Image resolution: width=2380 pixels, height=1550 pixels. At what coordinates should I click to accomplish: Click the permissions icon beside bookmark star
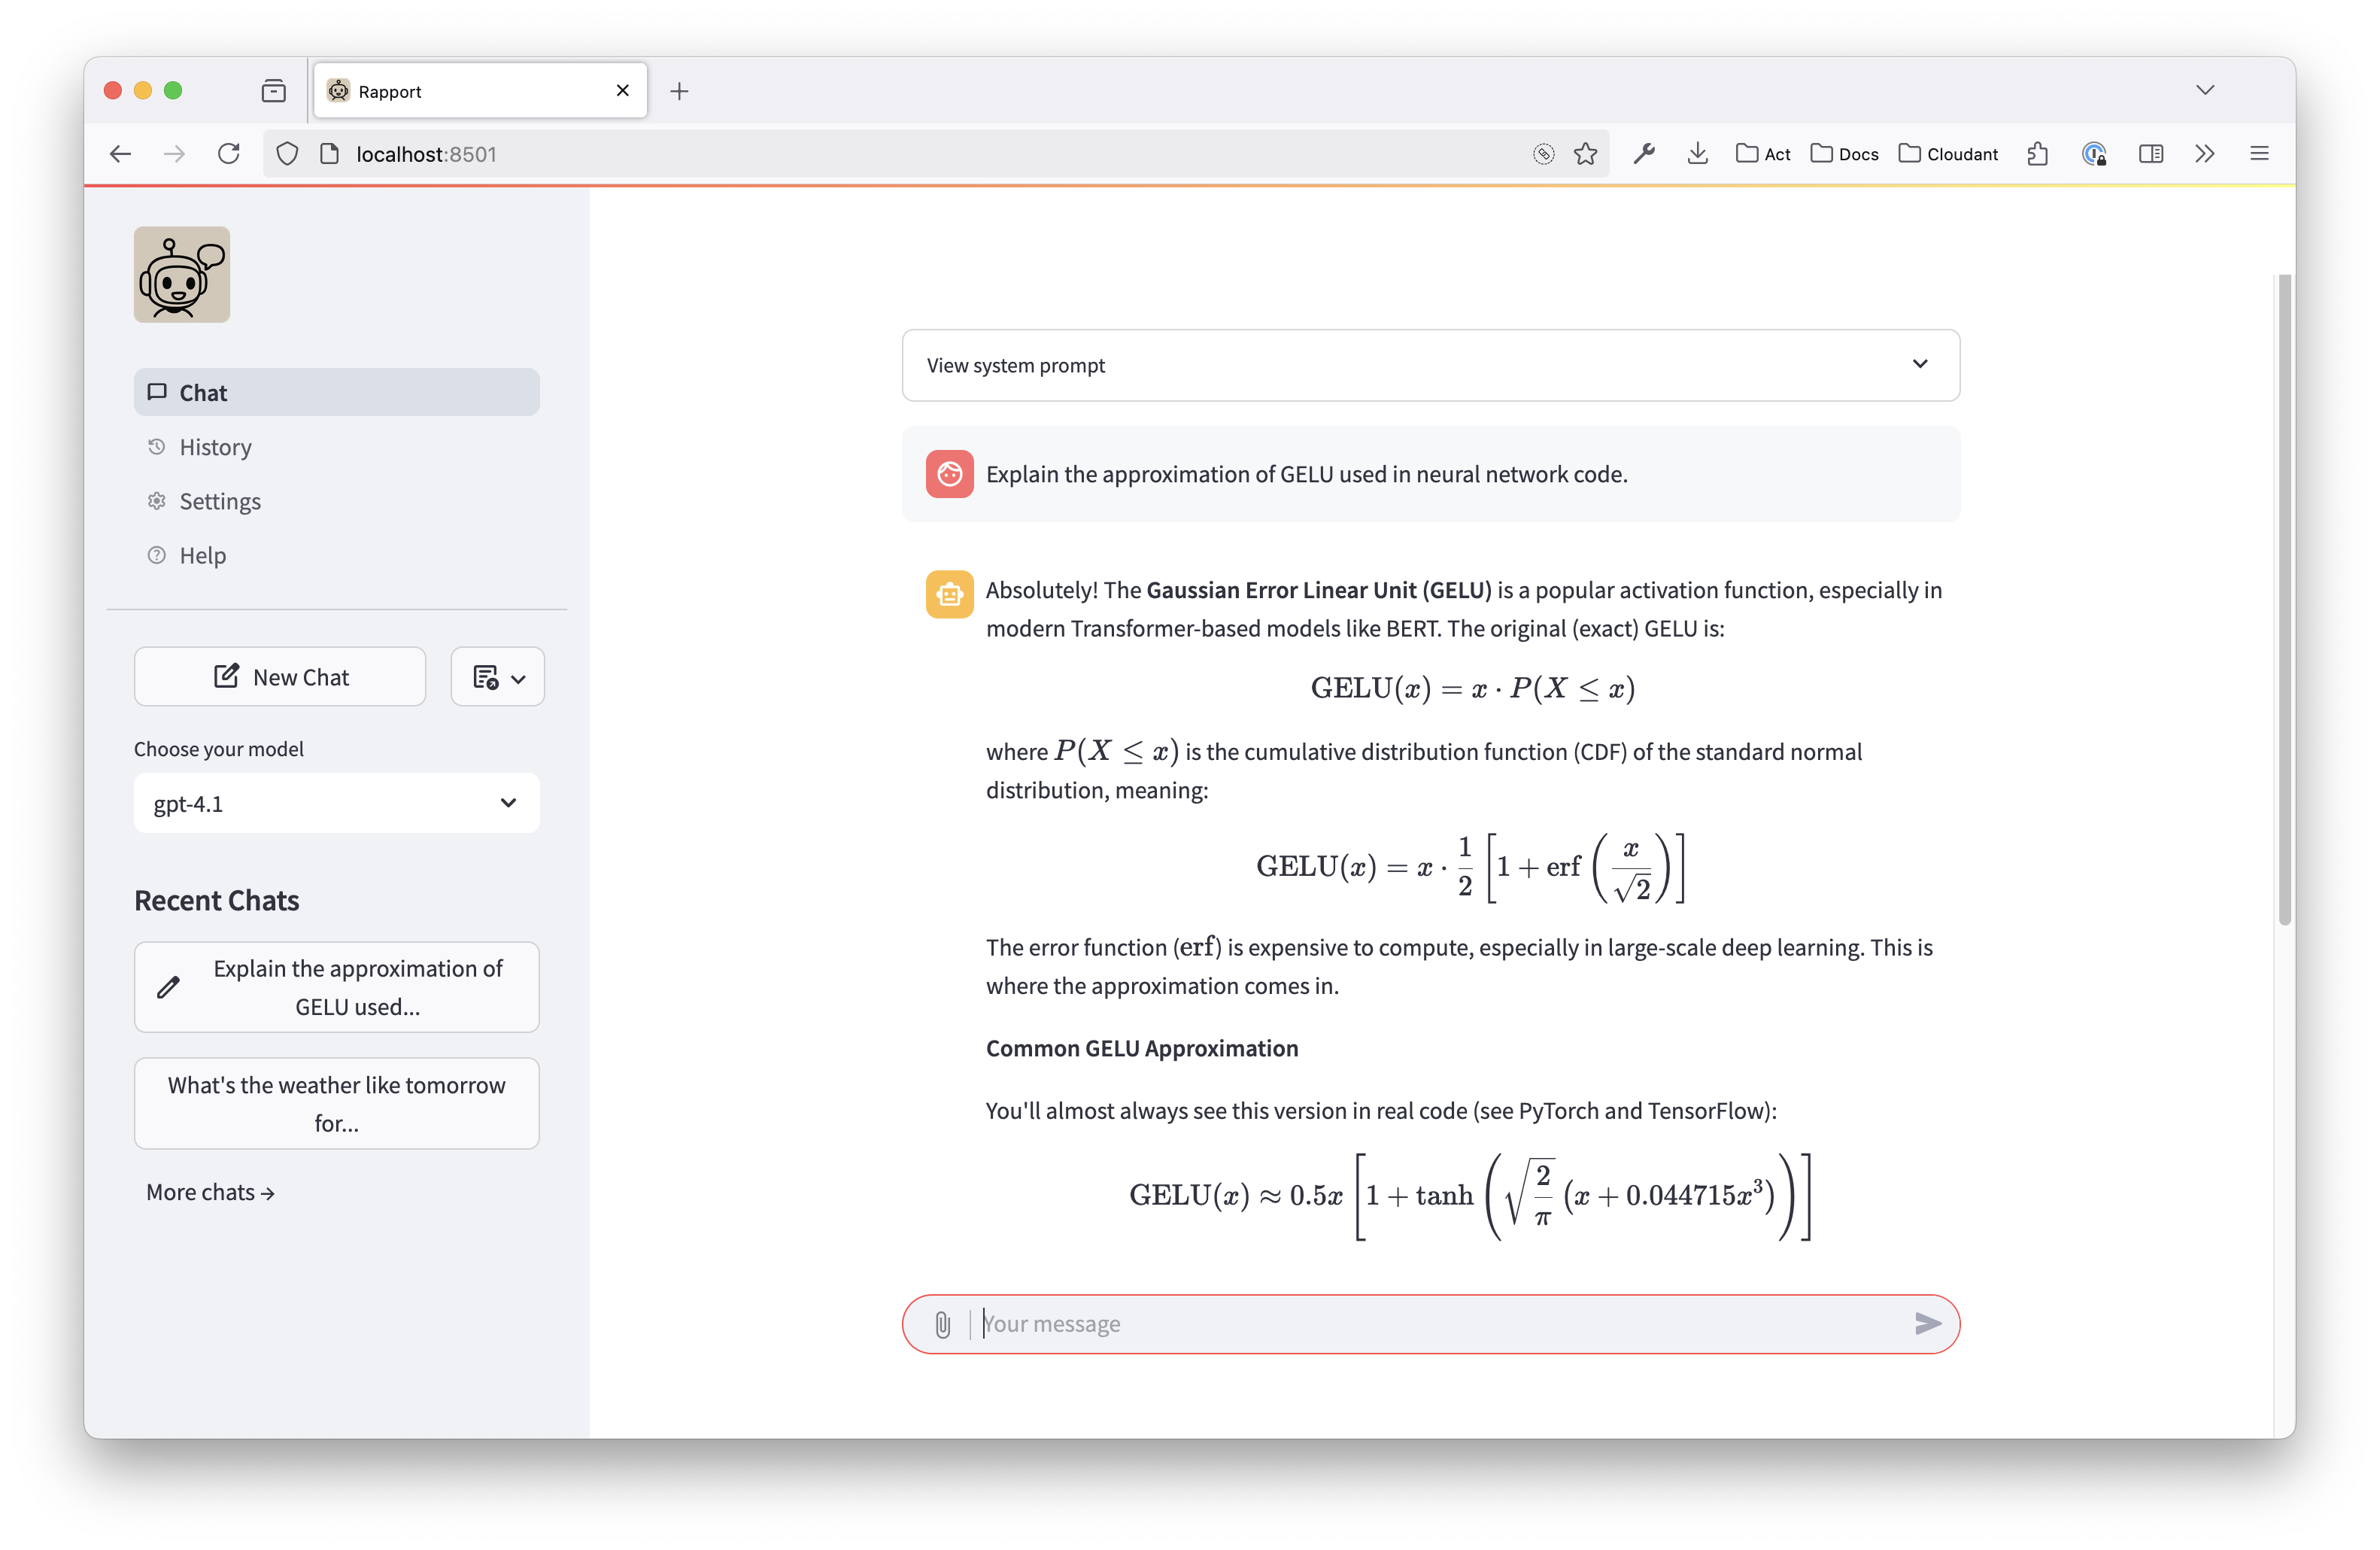[1543, 154]
